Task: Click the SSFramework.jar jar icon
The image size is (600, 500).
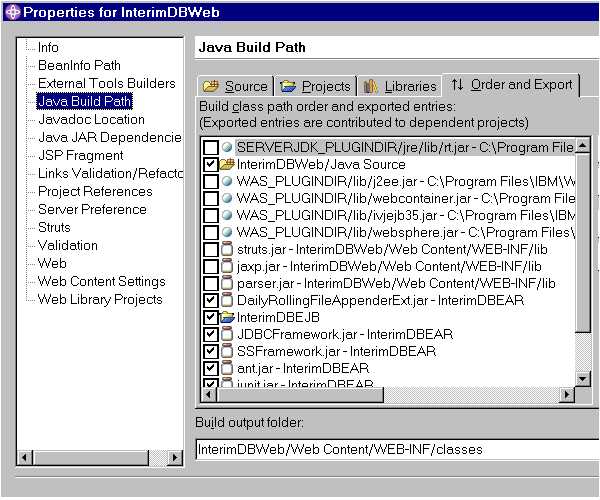Action: tap(227, 351)
